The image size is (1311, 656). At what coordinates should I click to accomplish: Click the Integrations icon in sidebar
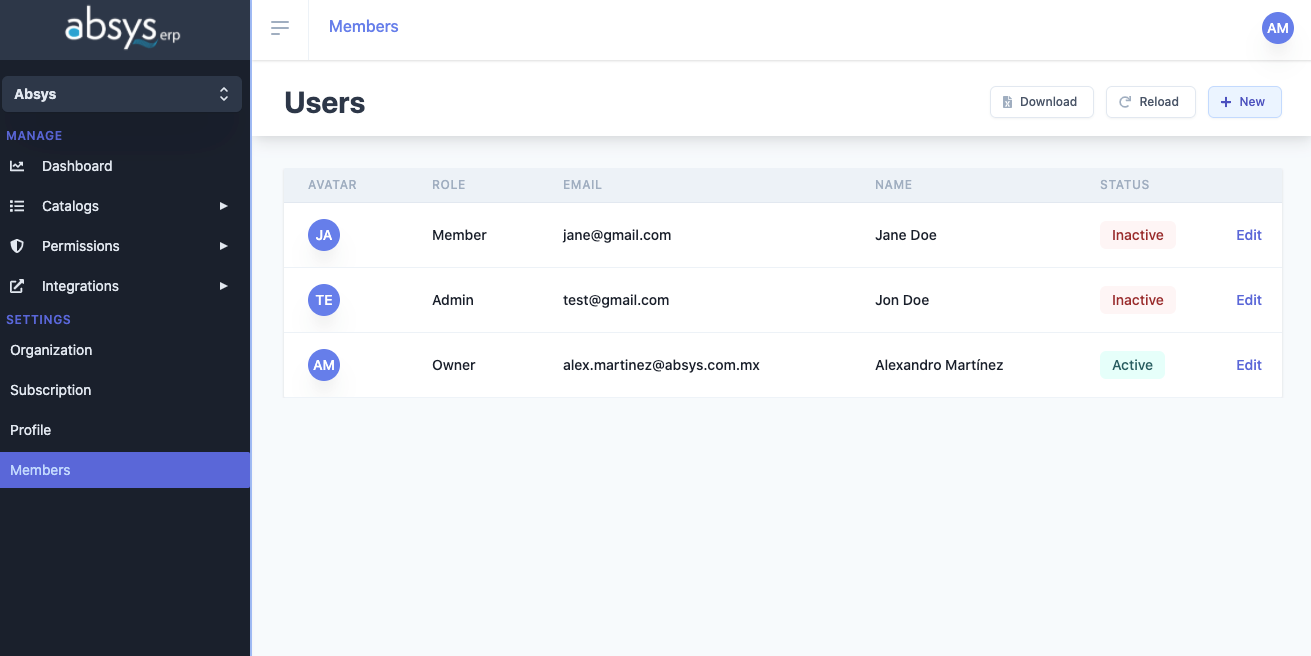tap(17, 286)
